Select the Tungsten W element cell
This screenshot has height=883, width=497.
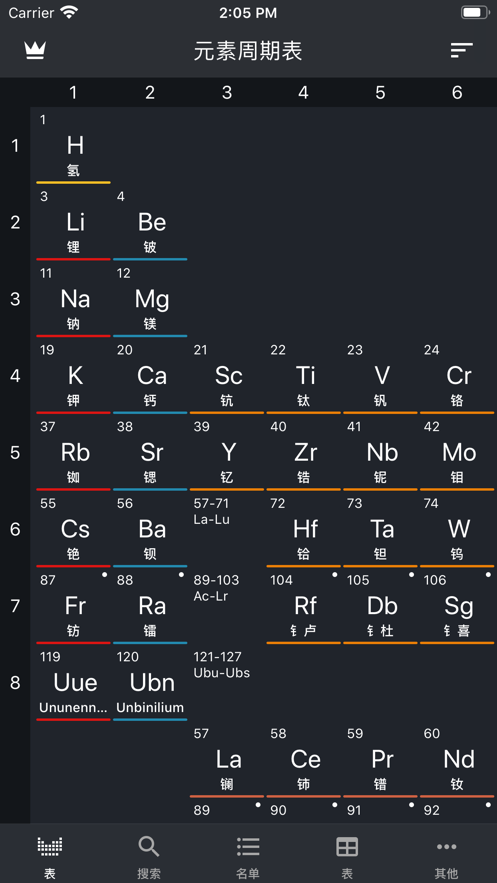(x=457, y=530)
